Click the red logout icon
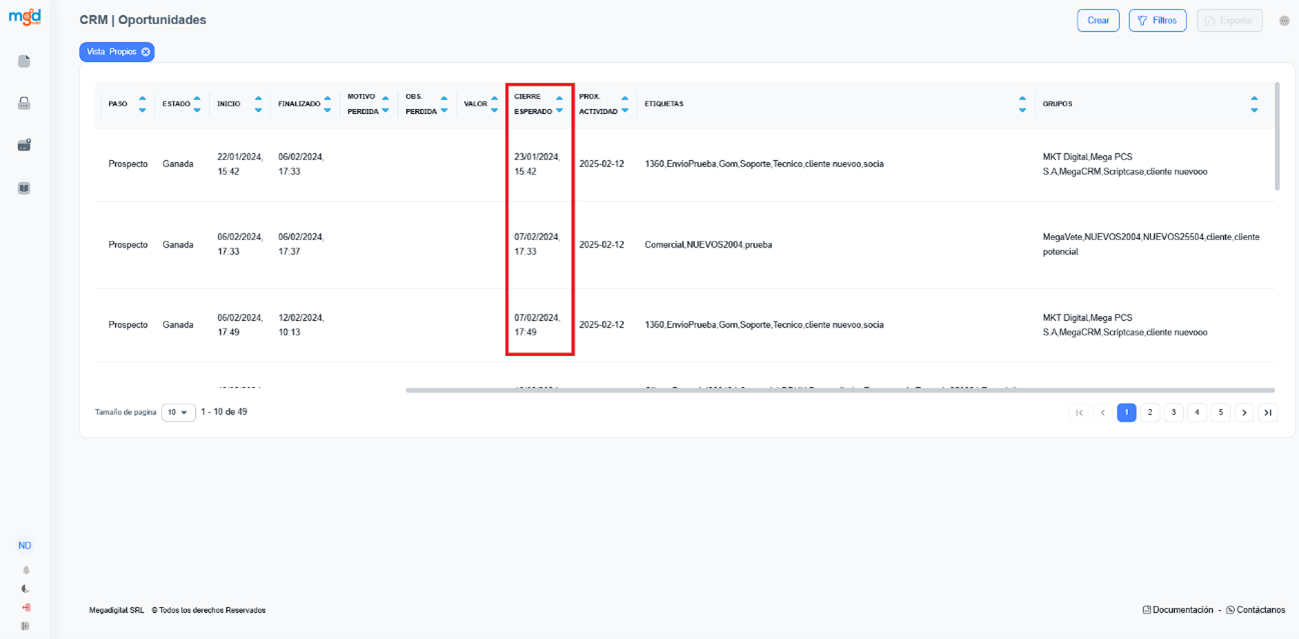 [25, 607]
